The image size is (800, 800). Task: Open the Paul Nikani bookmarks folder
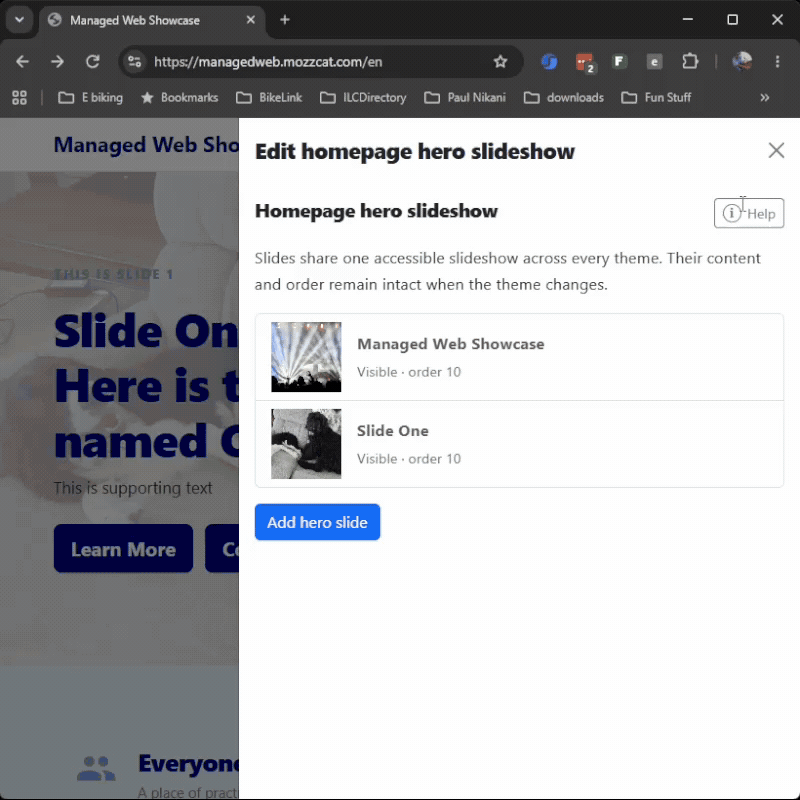pos(465,97)
